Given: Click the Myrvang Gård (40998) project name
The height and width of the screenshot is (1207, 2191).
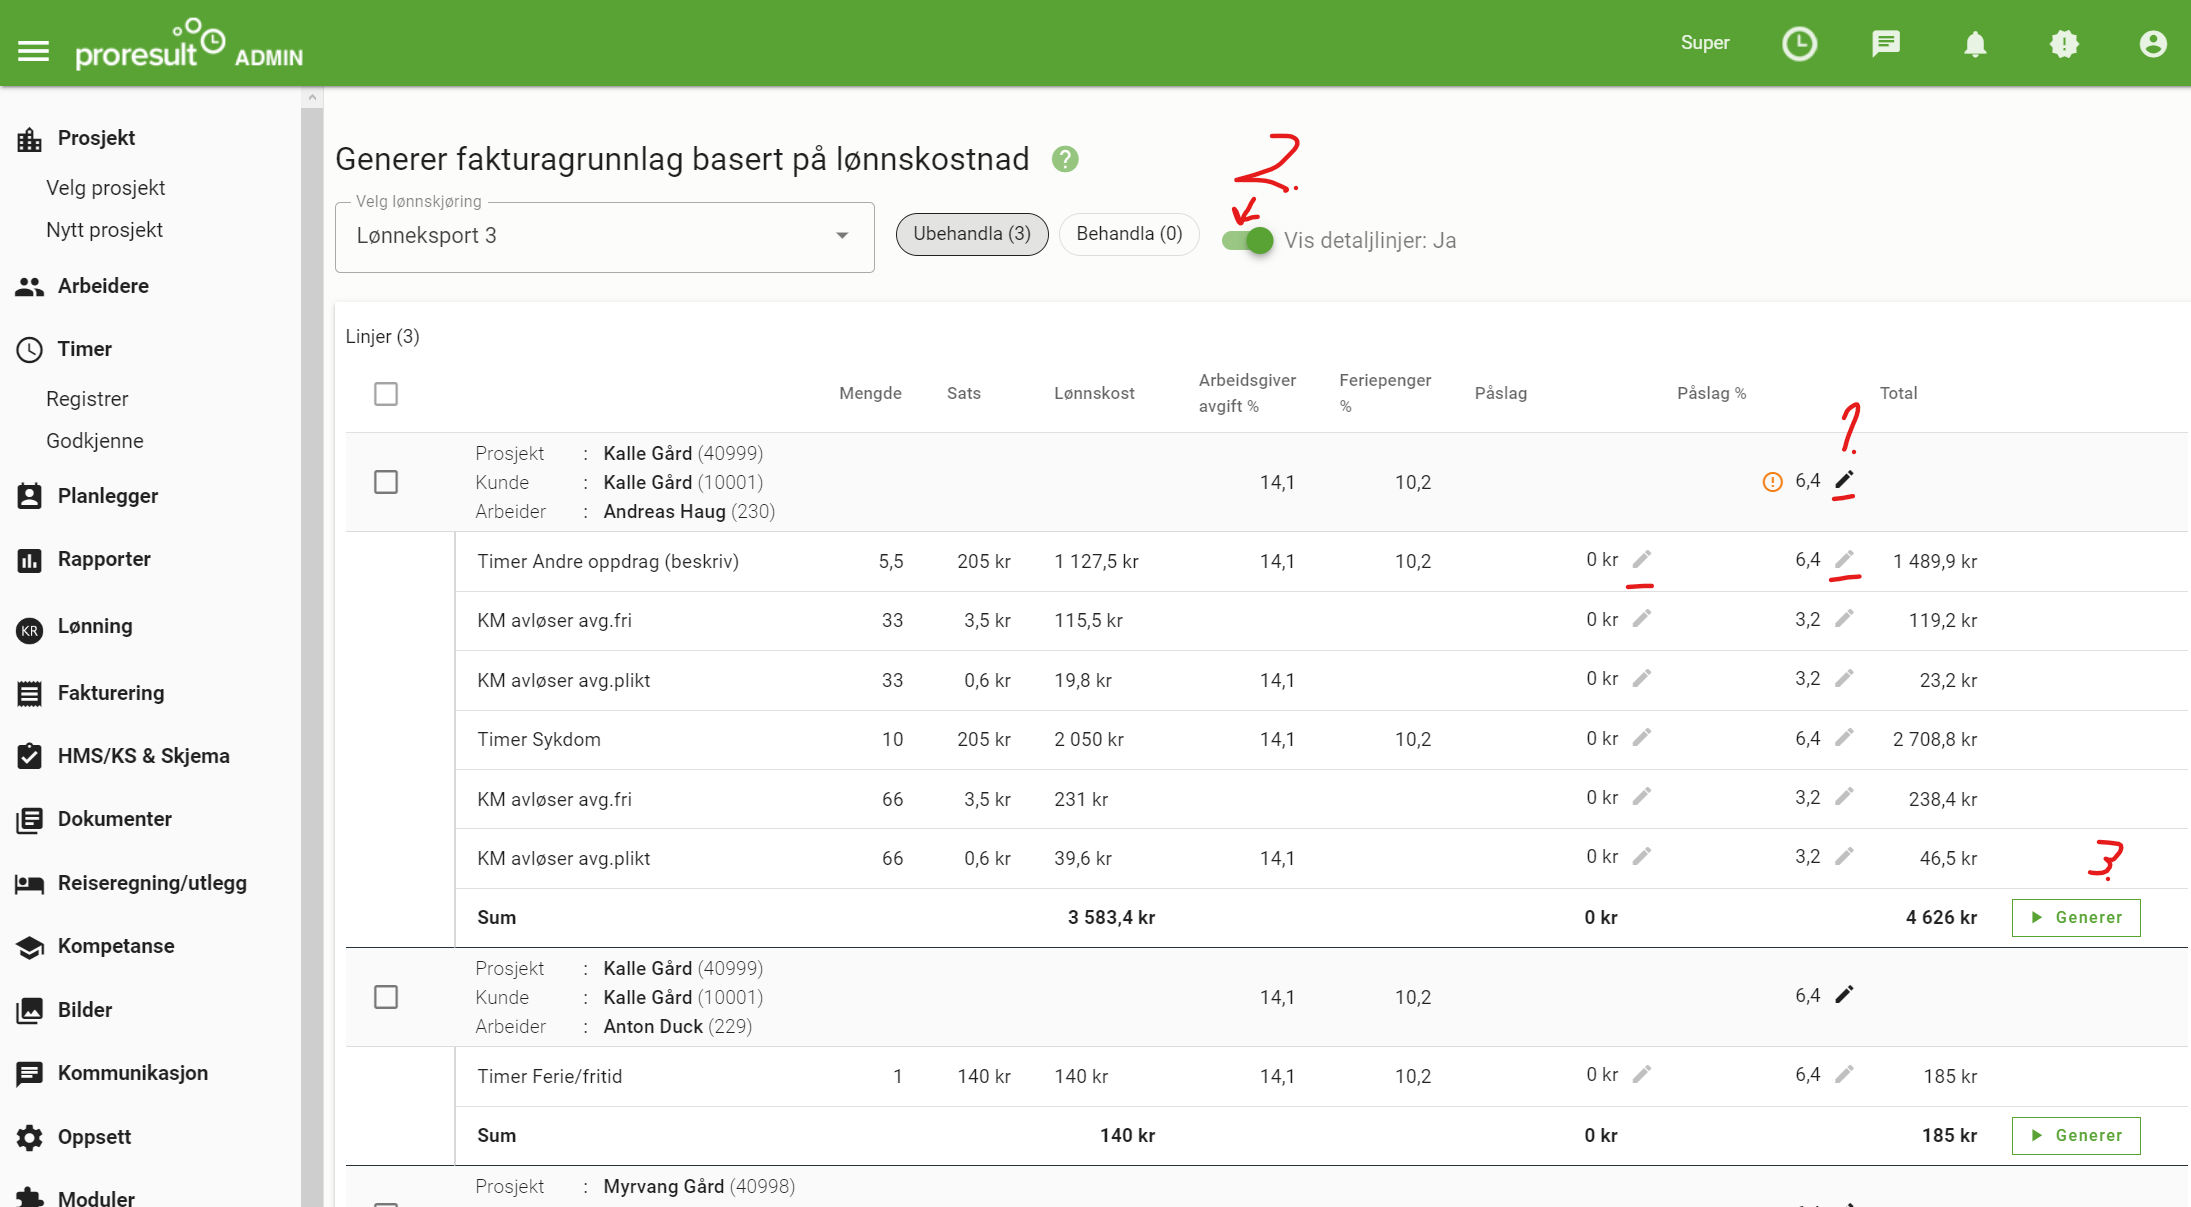Looking at the screenshot, I should (x=699, y=1186).
